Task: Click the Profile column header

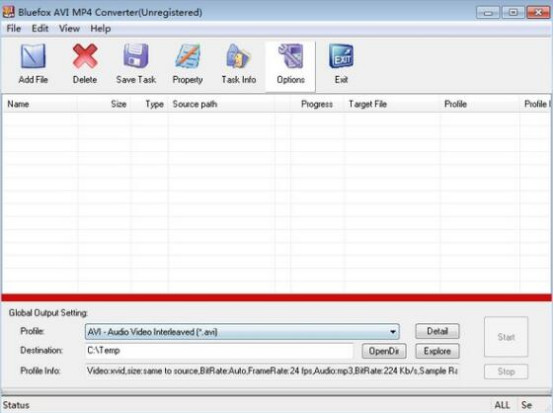Action: (480, 104)
